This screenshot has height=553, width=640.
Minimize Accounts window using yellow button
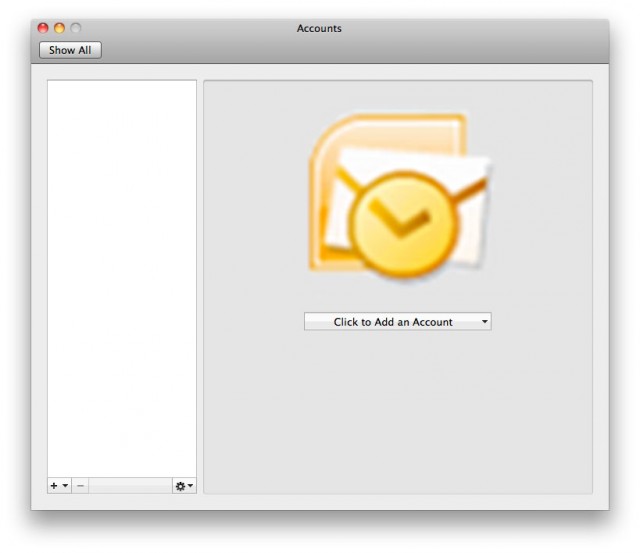click(x=60, y=28)
